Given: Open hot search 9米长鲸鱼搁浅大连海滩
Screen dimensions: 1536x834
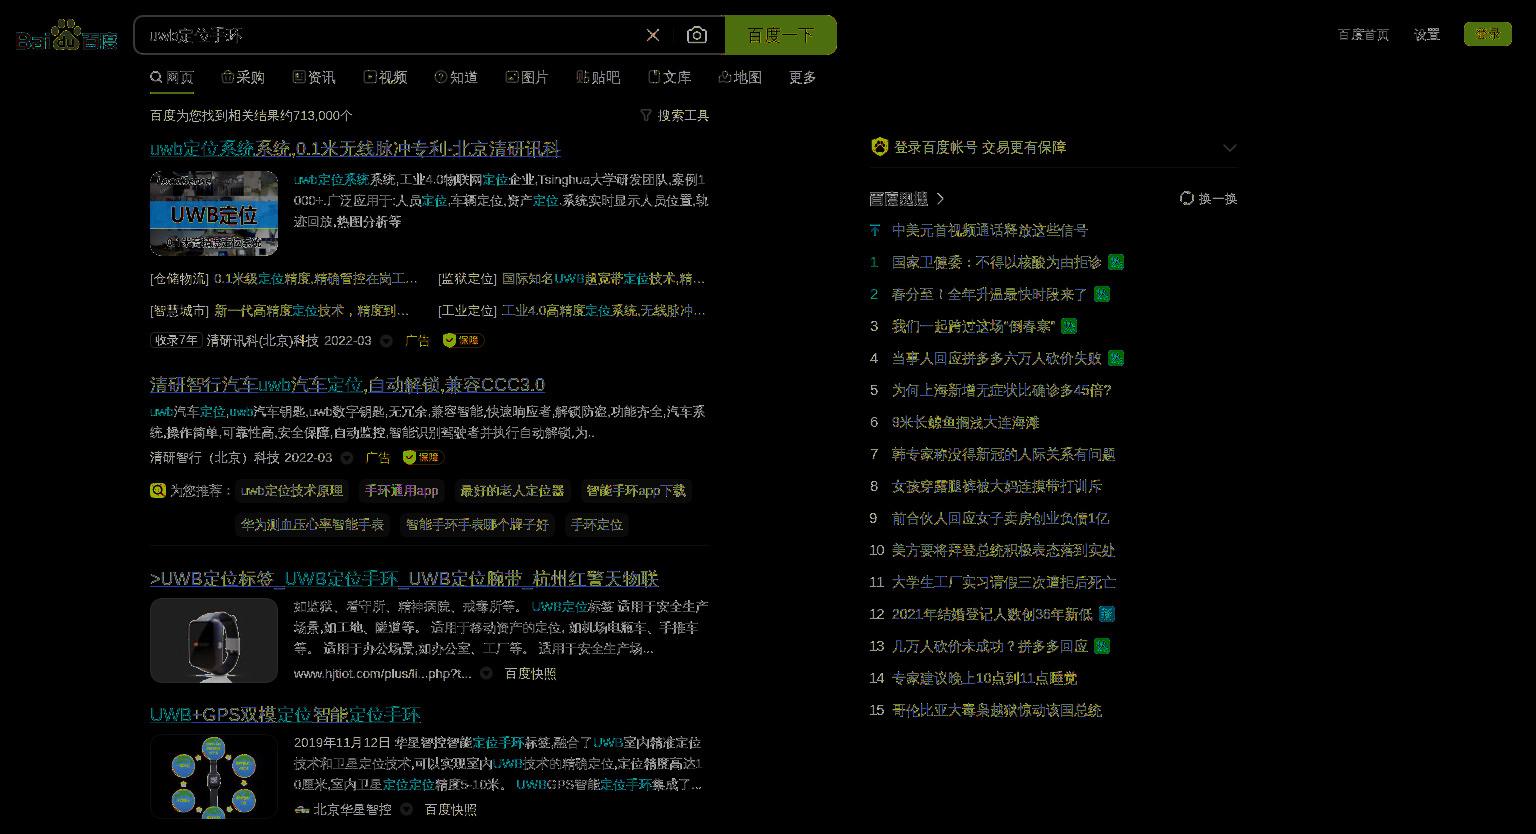Looking at the screenshot, I should click(x=966, y=422).
